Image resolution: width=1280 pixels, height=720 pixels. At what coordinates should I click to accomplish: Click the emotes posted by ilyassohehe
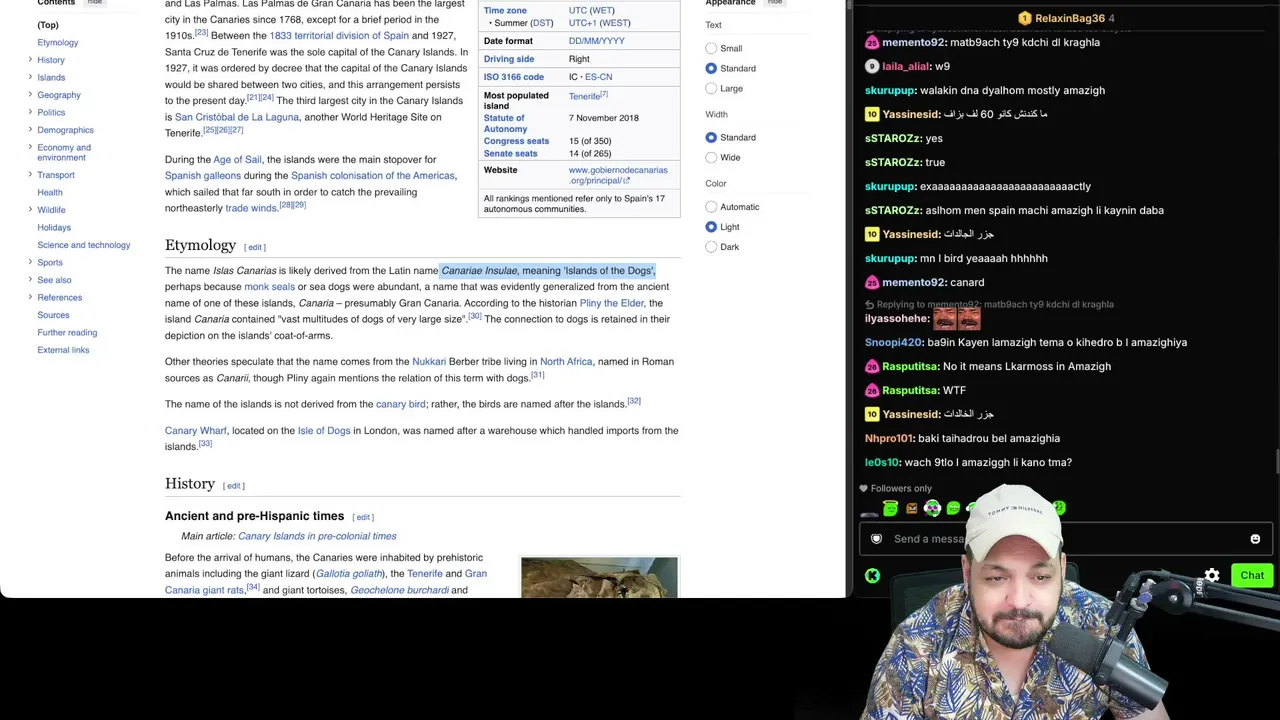click(956, 319)
